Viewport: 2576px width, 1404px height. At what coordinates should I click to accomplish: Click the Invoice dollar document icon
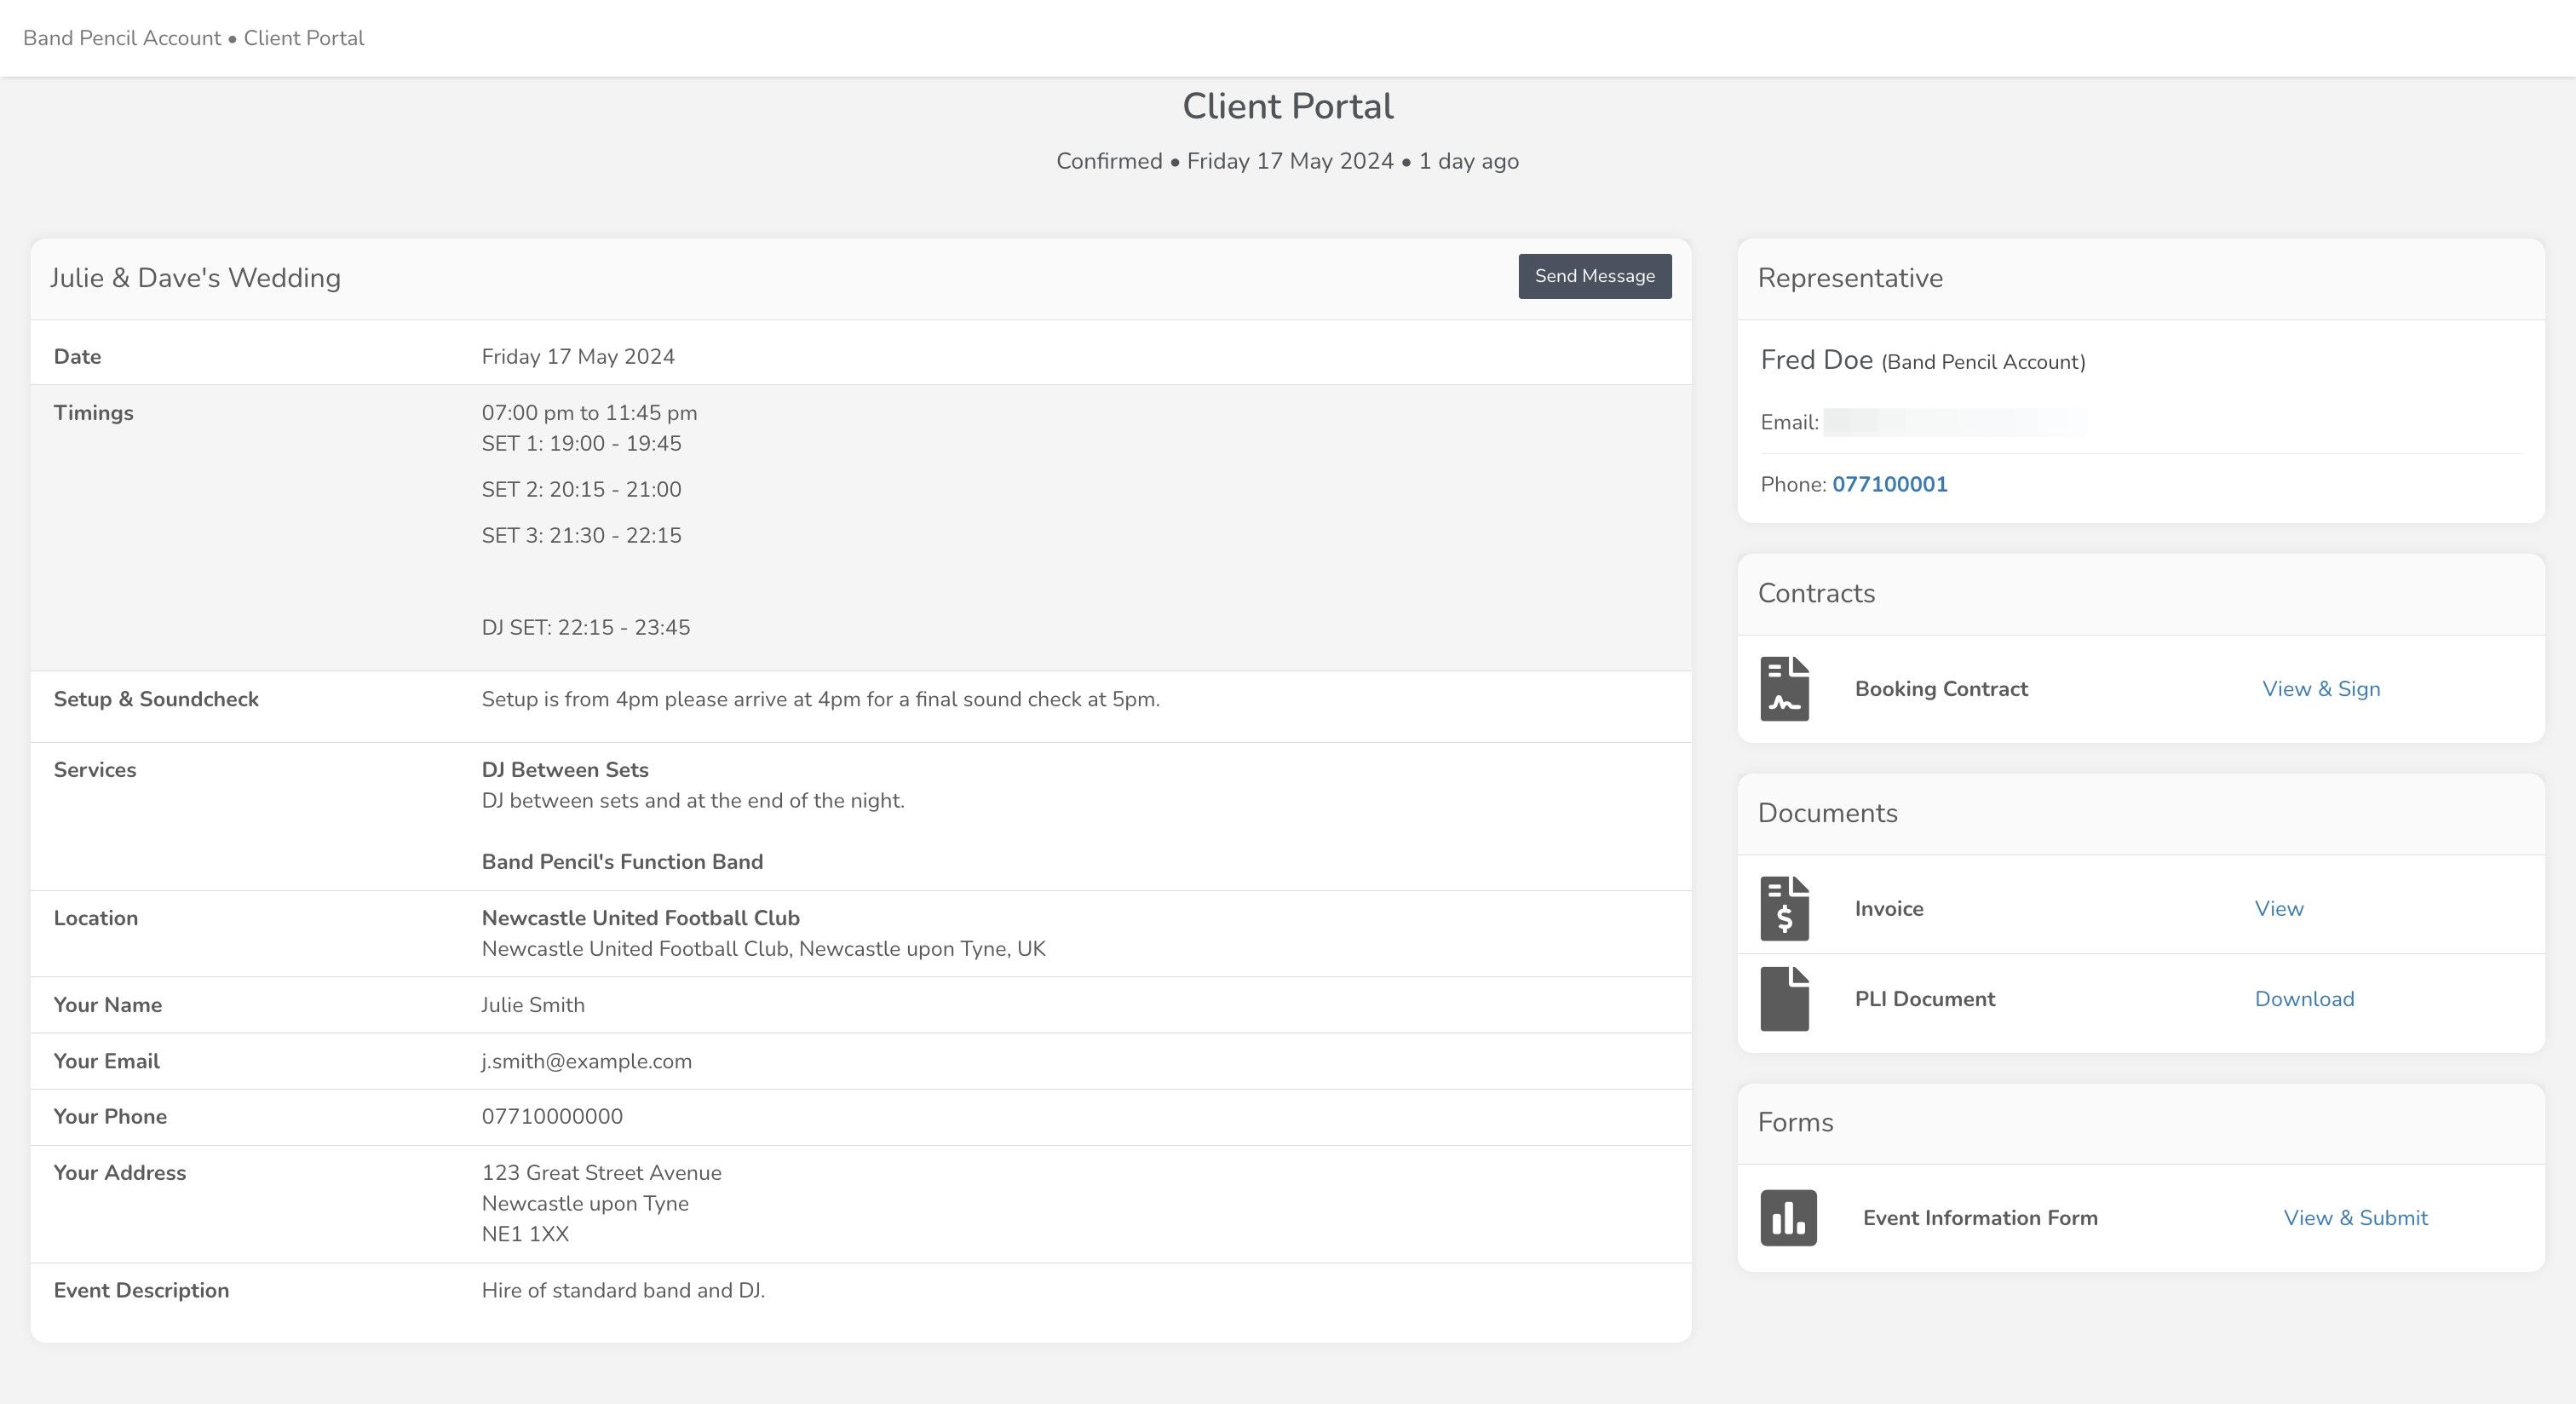click(1785, 909)
